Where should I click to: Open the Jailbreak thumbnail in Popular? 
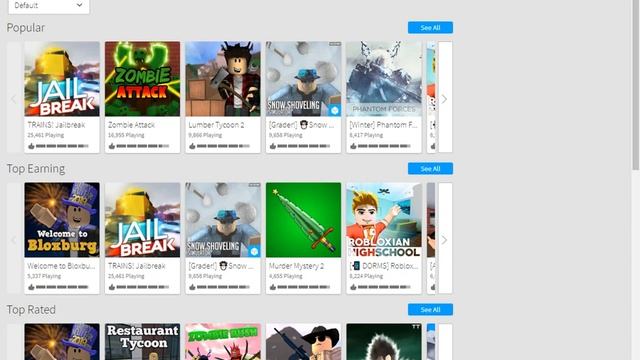[62, 79]
